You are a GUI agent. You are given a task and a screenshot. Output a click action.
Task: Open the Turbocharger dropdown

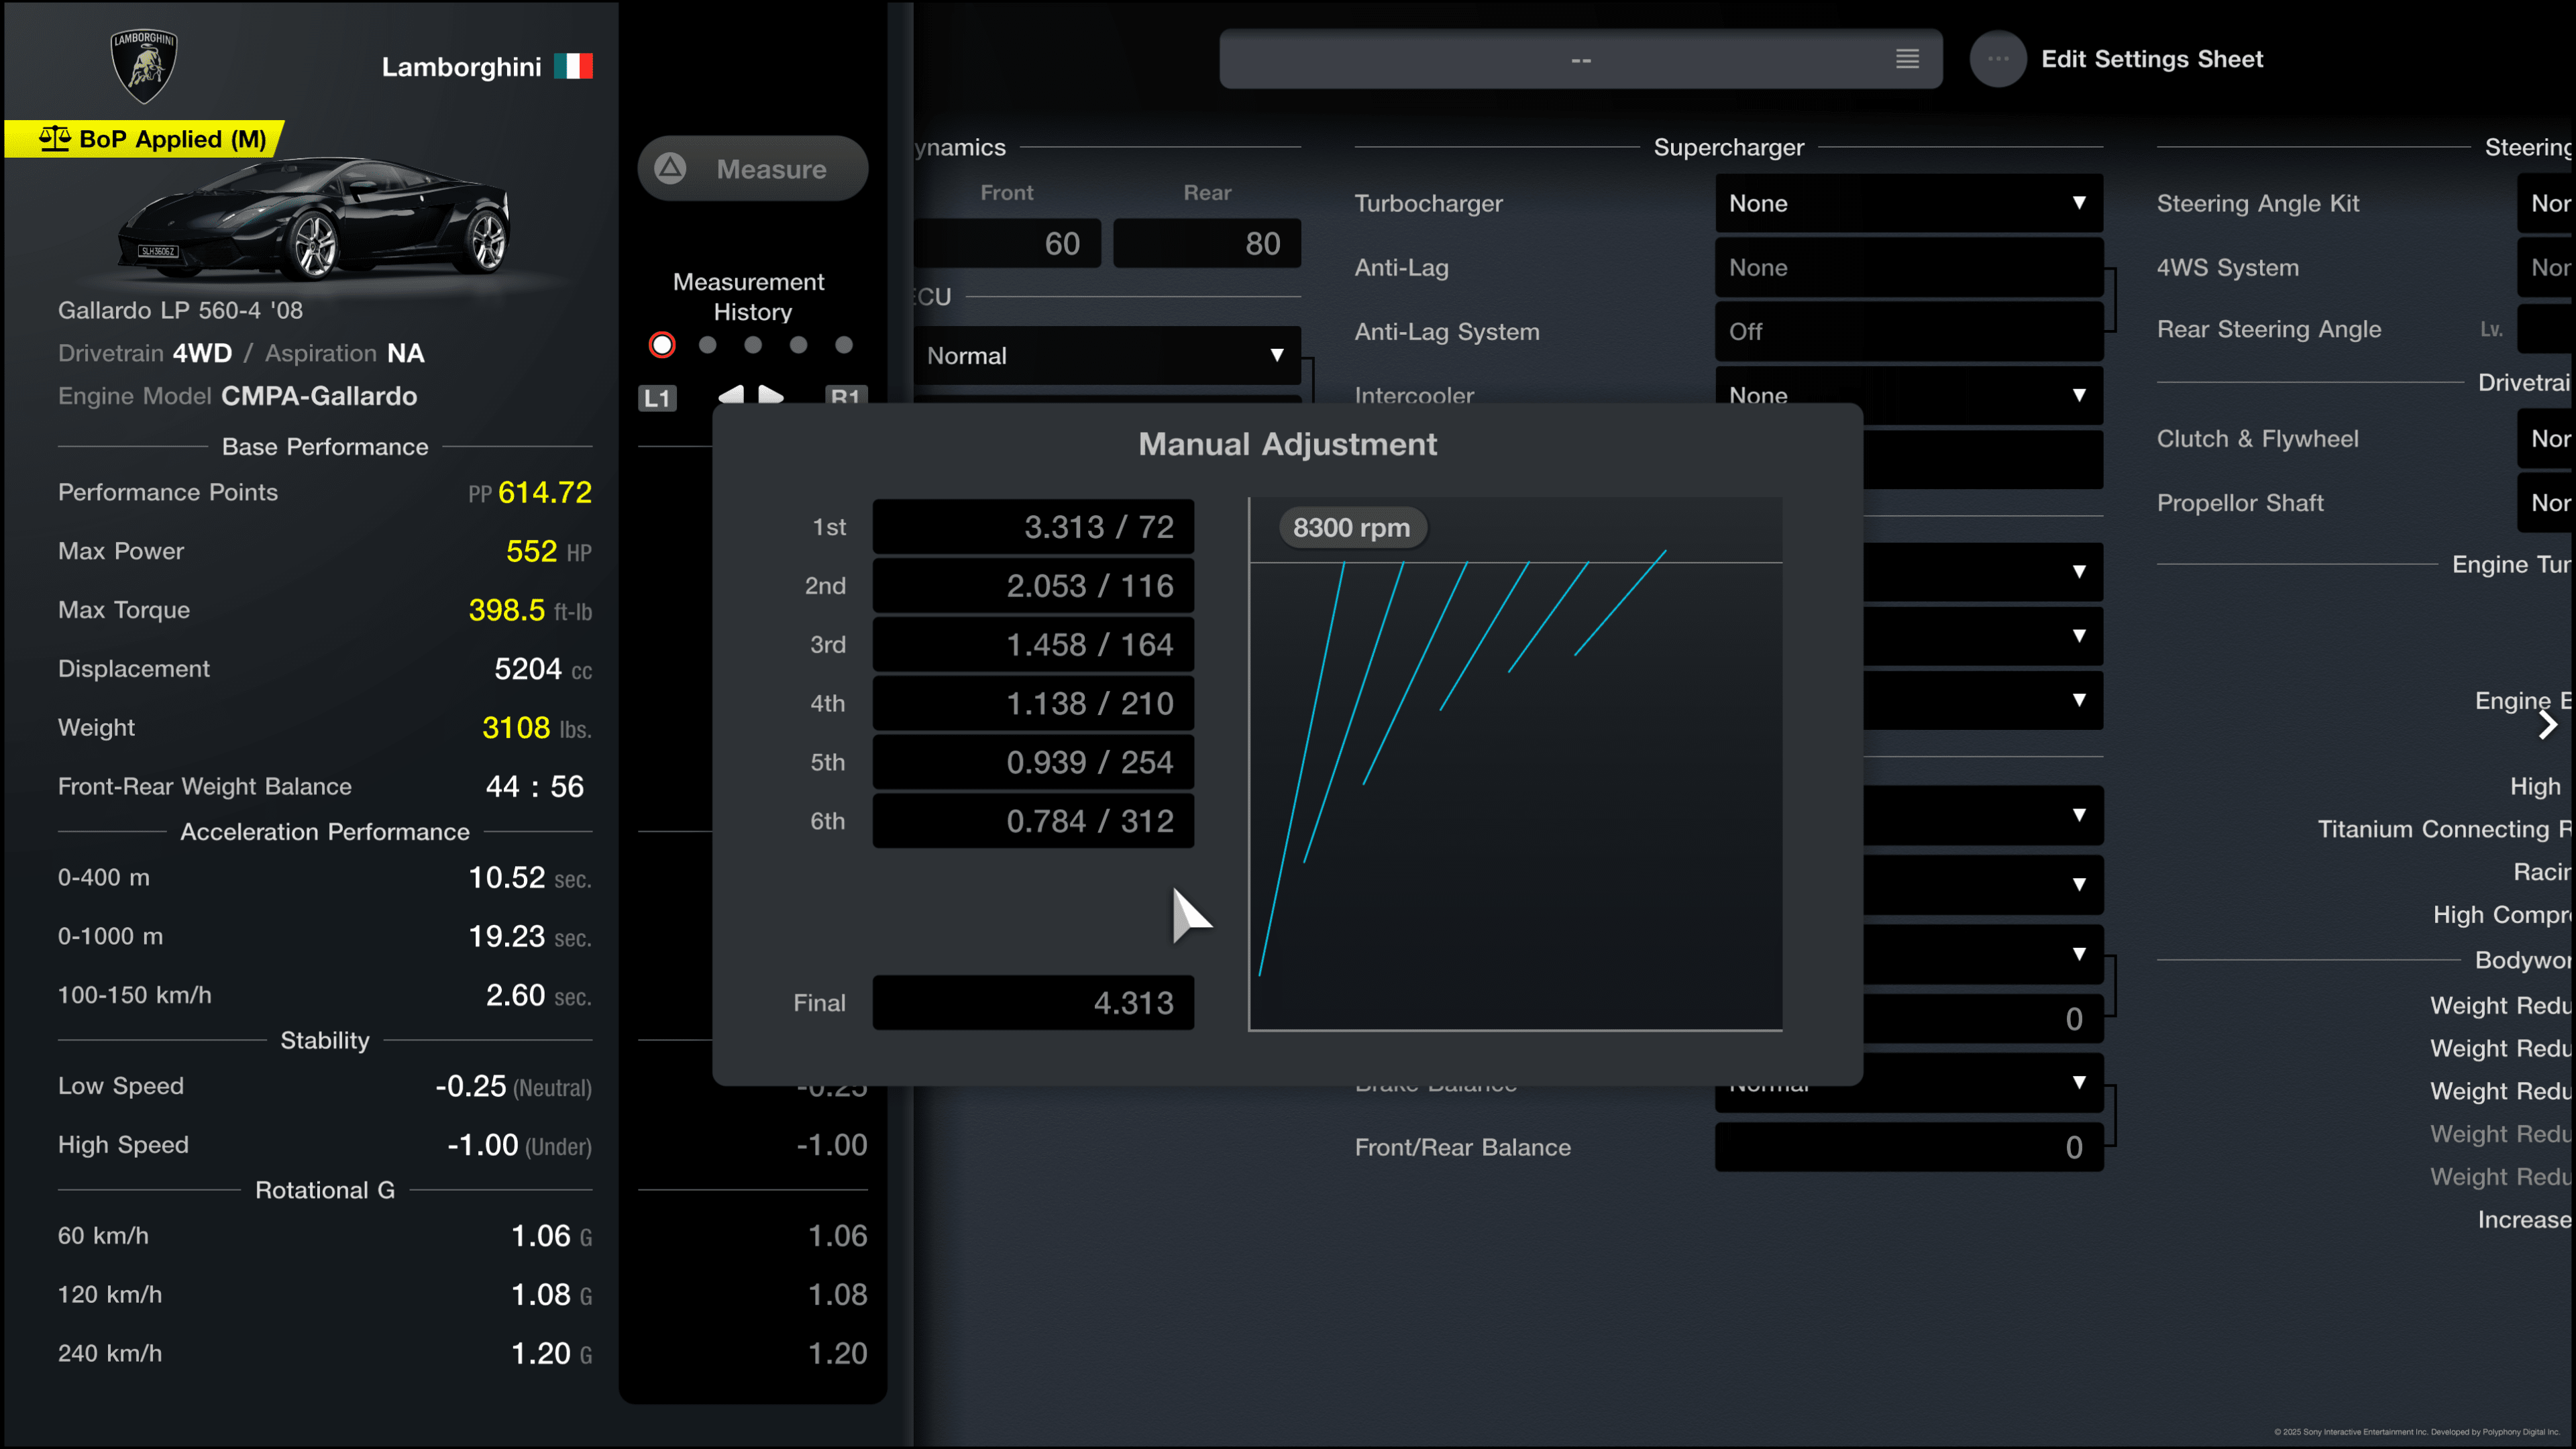point(1908,203)
